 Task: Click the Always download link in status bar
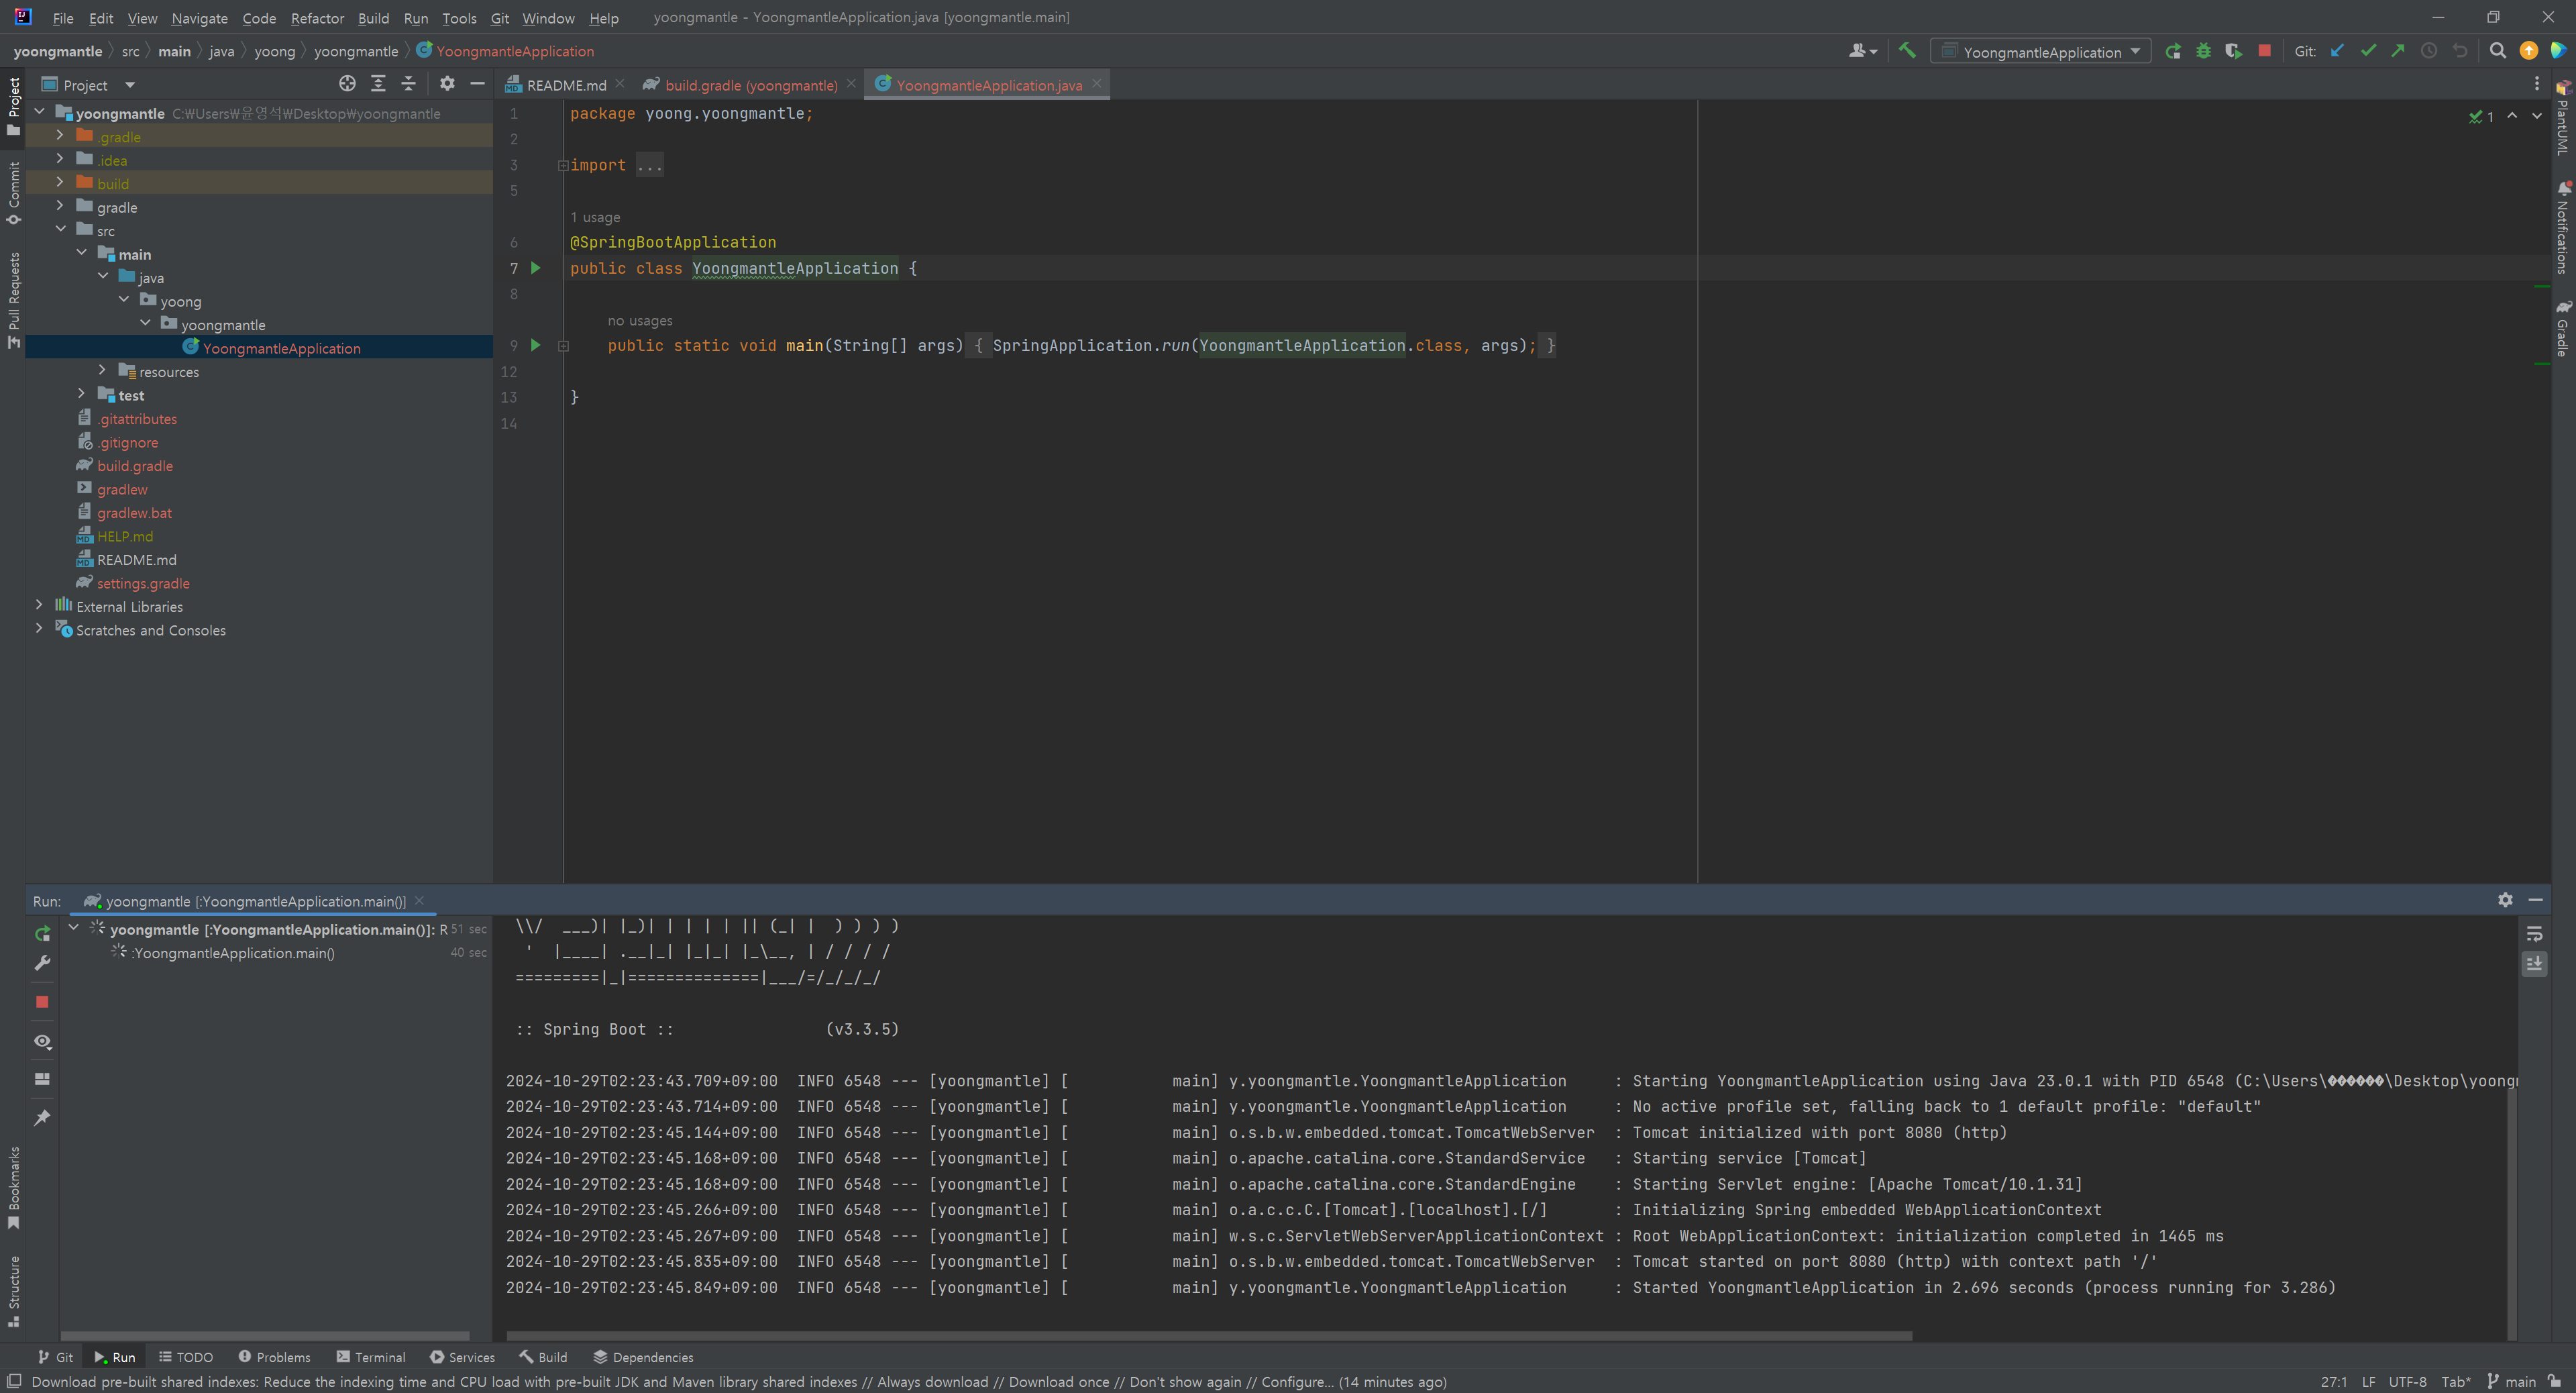[932, 1382]
